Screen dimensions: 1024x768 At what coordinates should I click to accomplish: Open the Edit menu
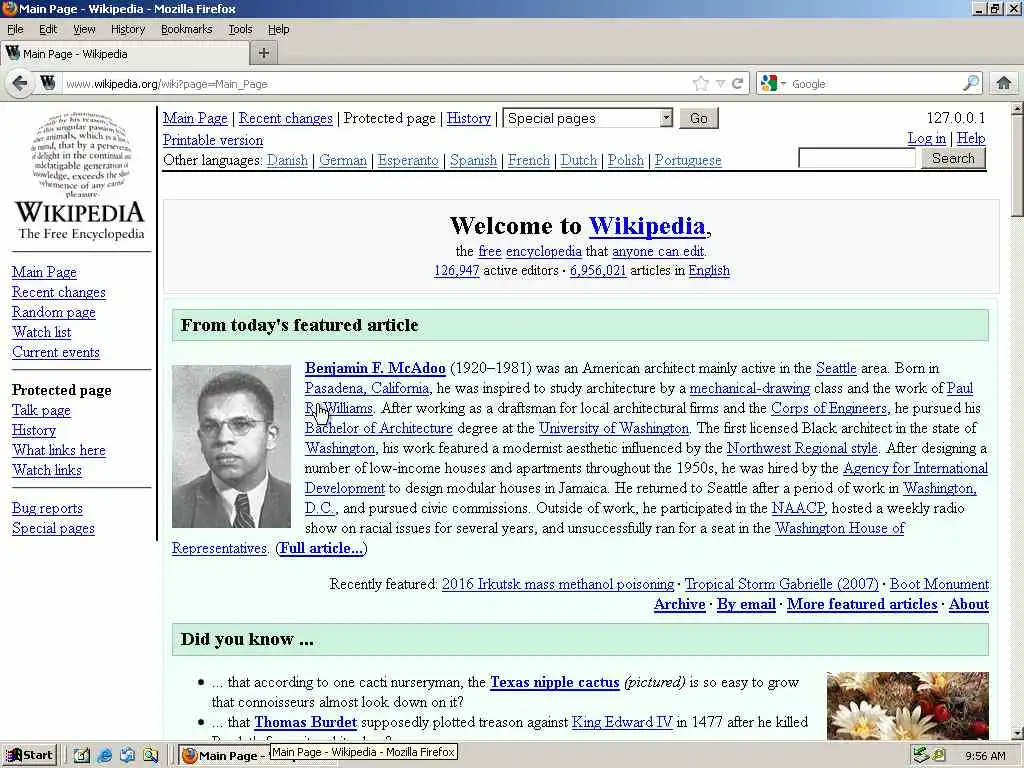pyautogui.click(x=48, y=29)
